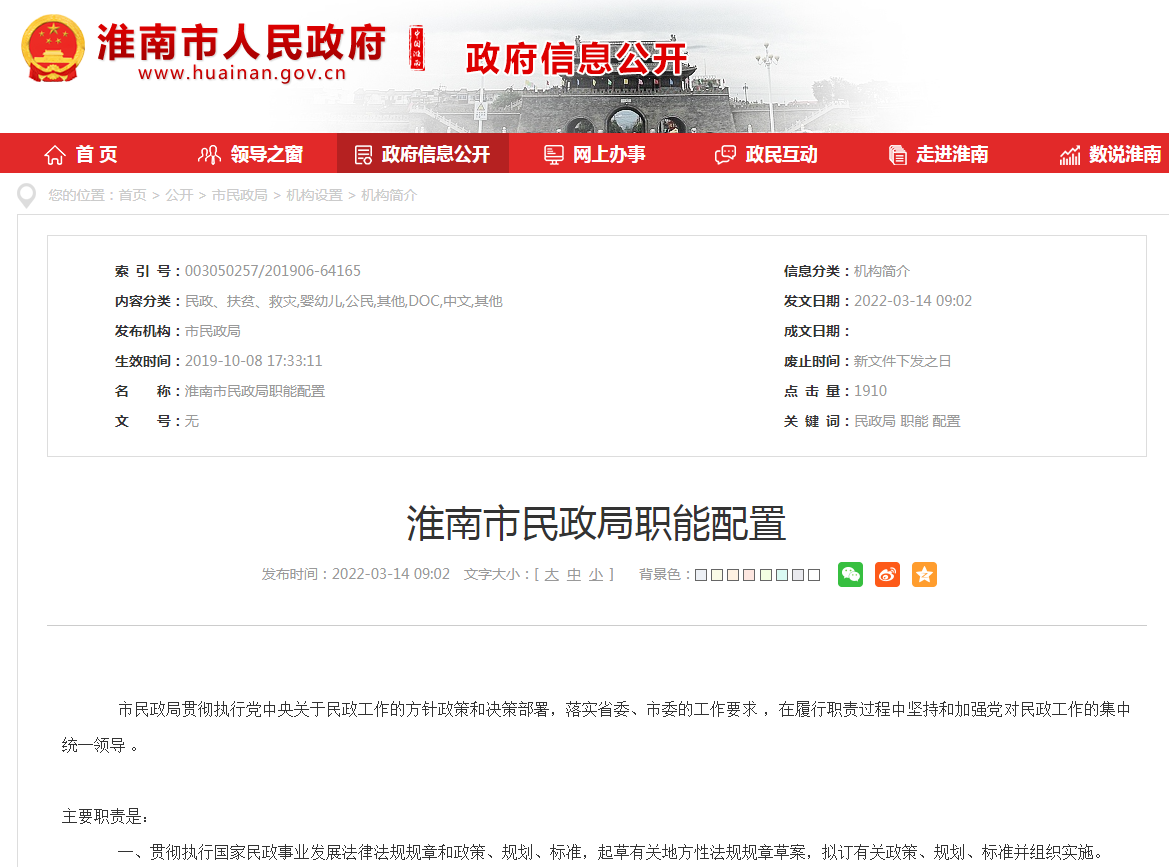1169x867 pixels.
Task: Share the article to Sina Weibo
Action: point(887,574)
